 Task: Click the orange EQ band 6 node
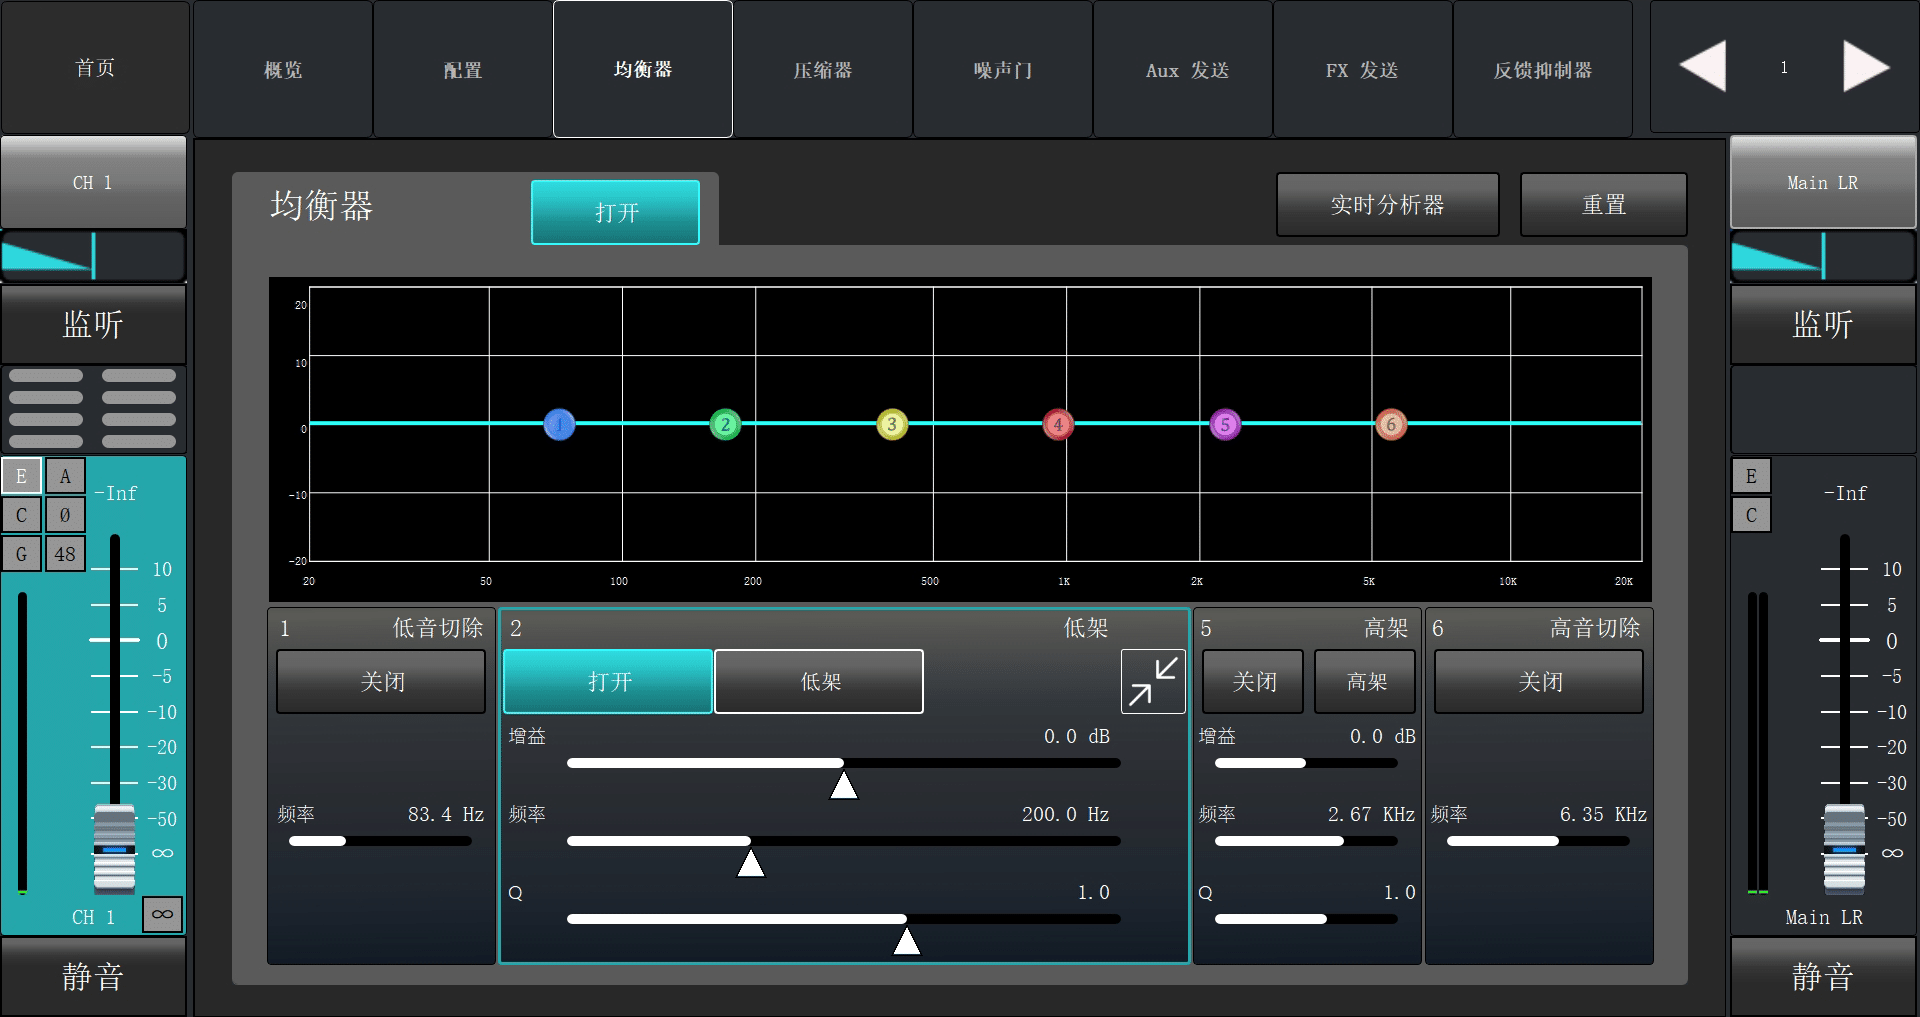click(1390, 424)
